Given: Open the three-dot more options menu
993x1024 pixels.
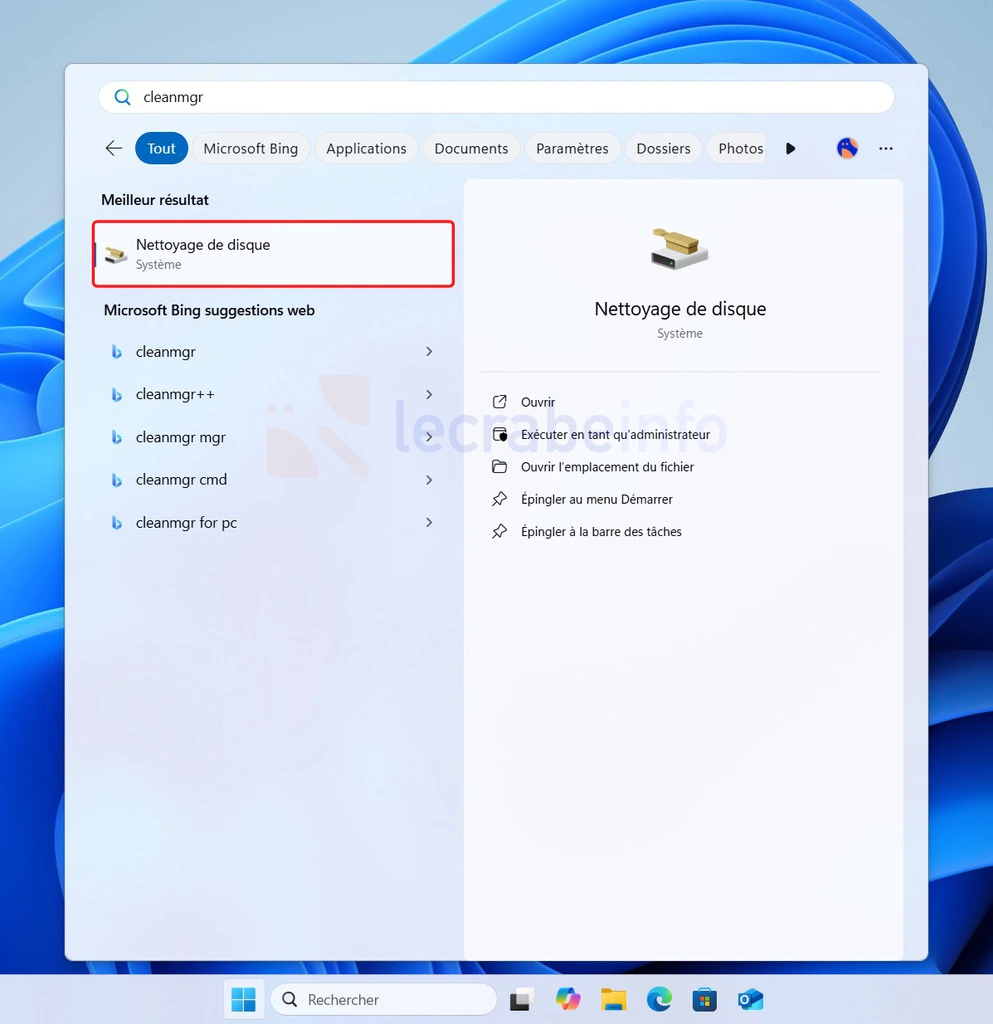Looking at the screenshot, I should (x=885, y=148).
